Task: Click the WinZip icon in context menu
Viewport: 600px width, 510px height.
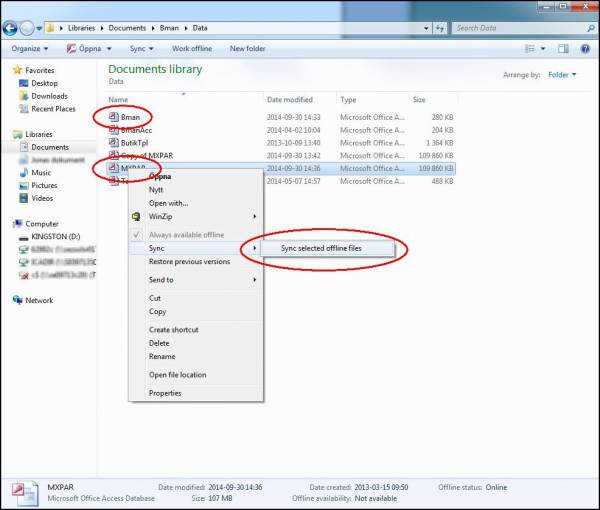Action: click(x=137, y=216)
